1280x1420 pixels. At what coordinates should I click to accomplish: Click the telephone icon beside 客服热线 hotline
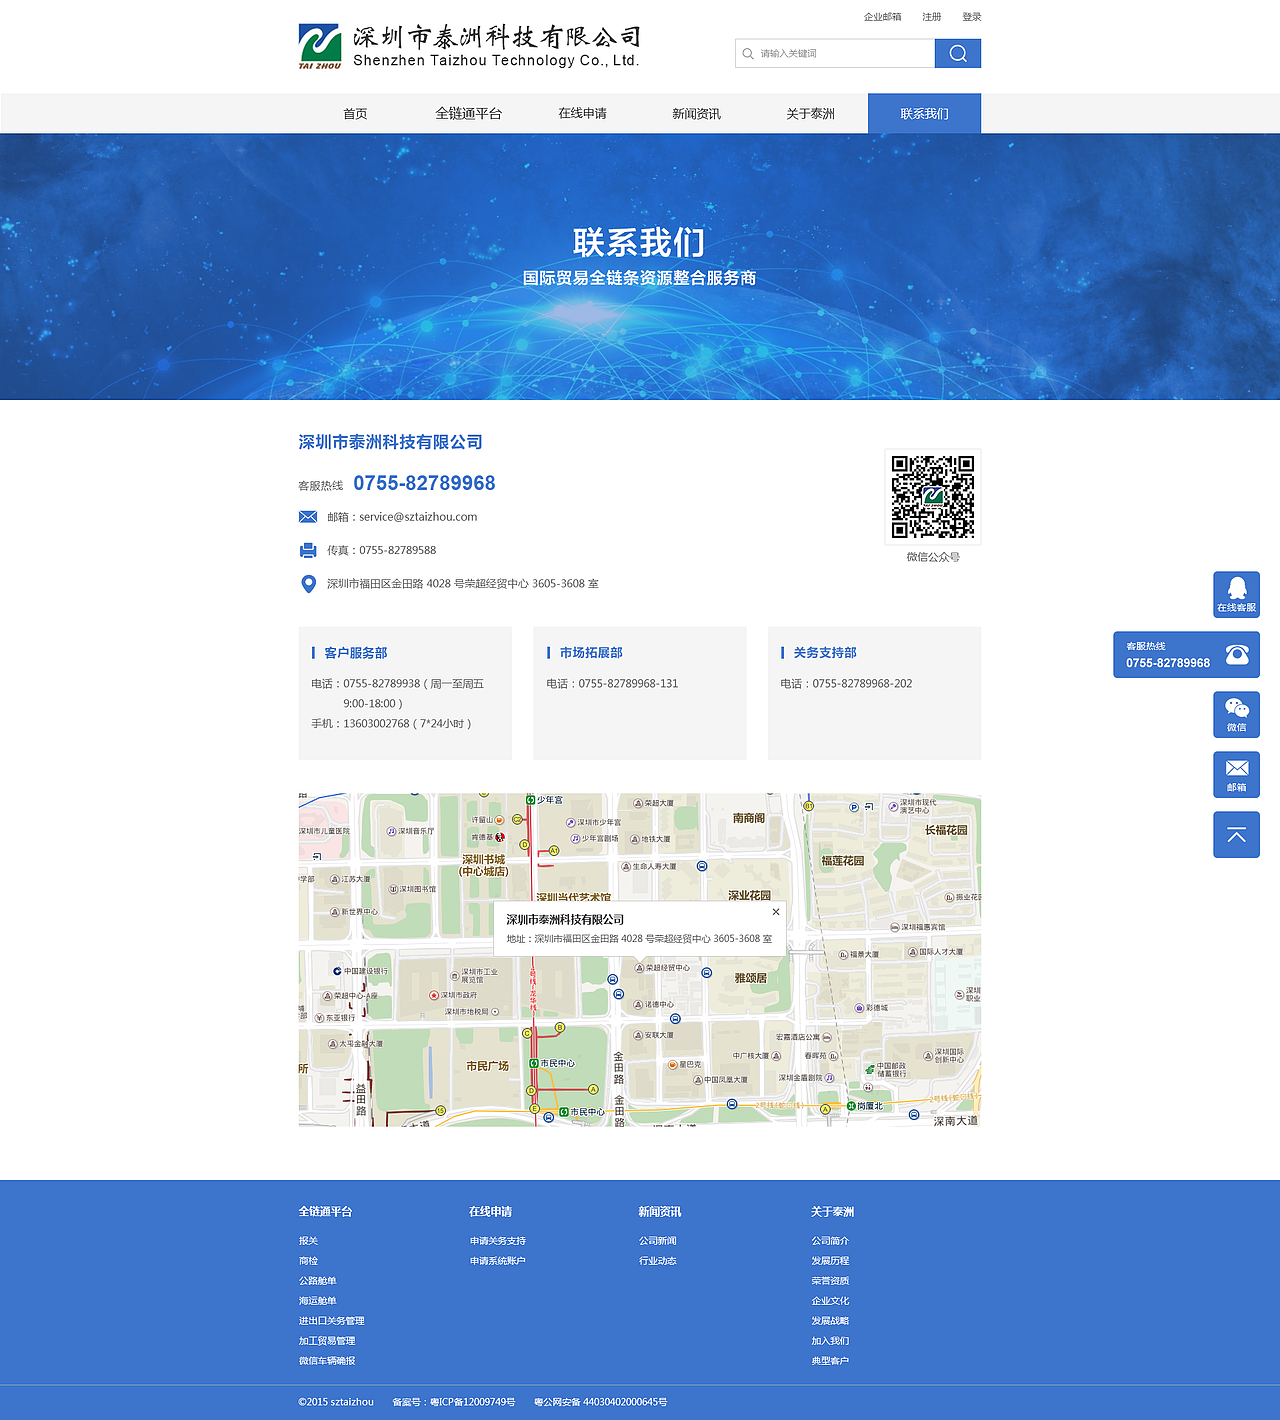point(1236,655)
